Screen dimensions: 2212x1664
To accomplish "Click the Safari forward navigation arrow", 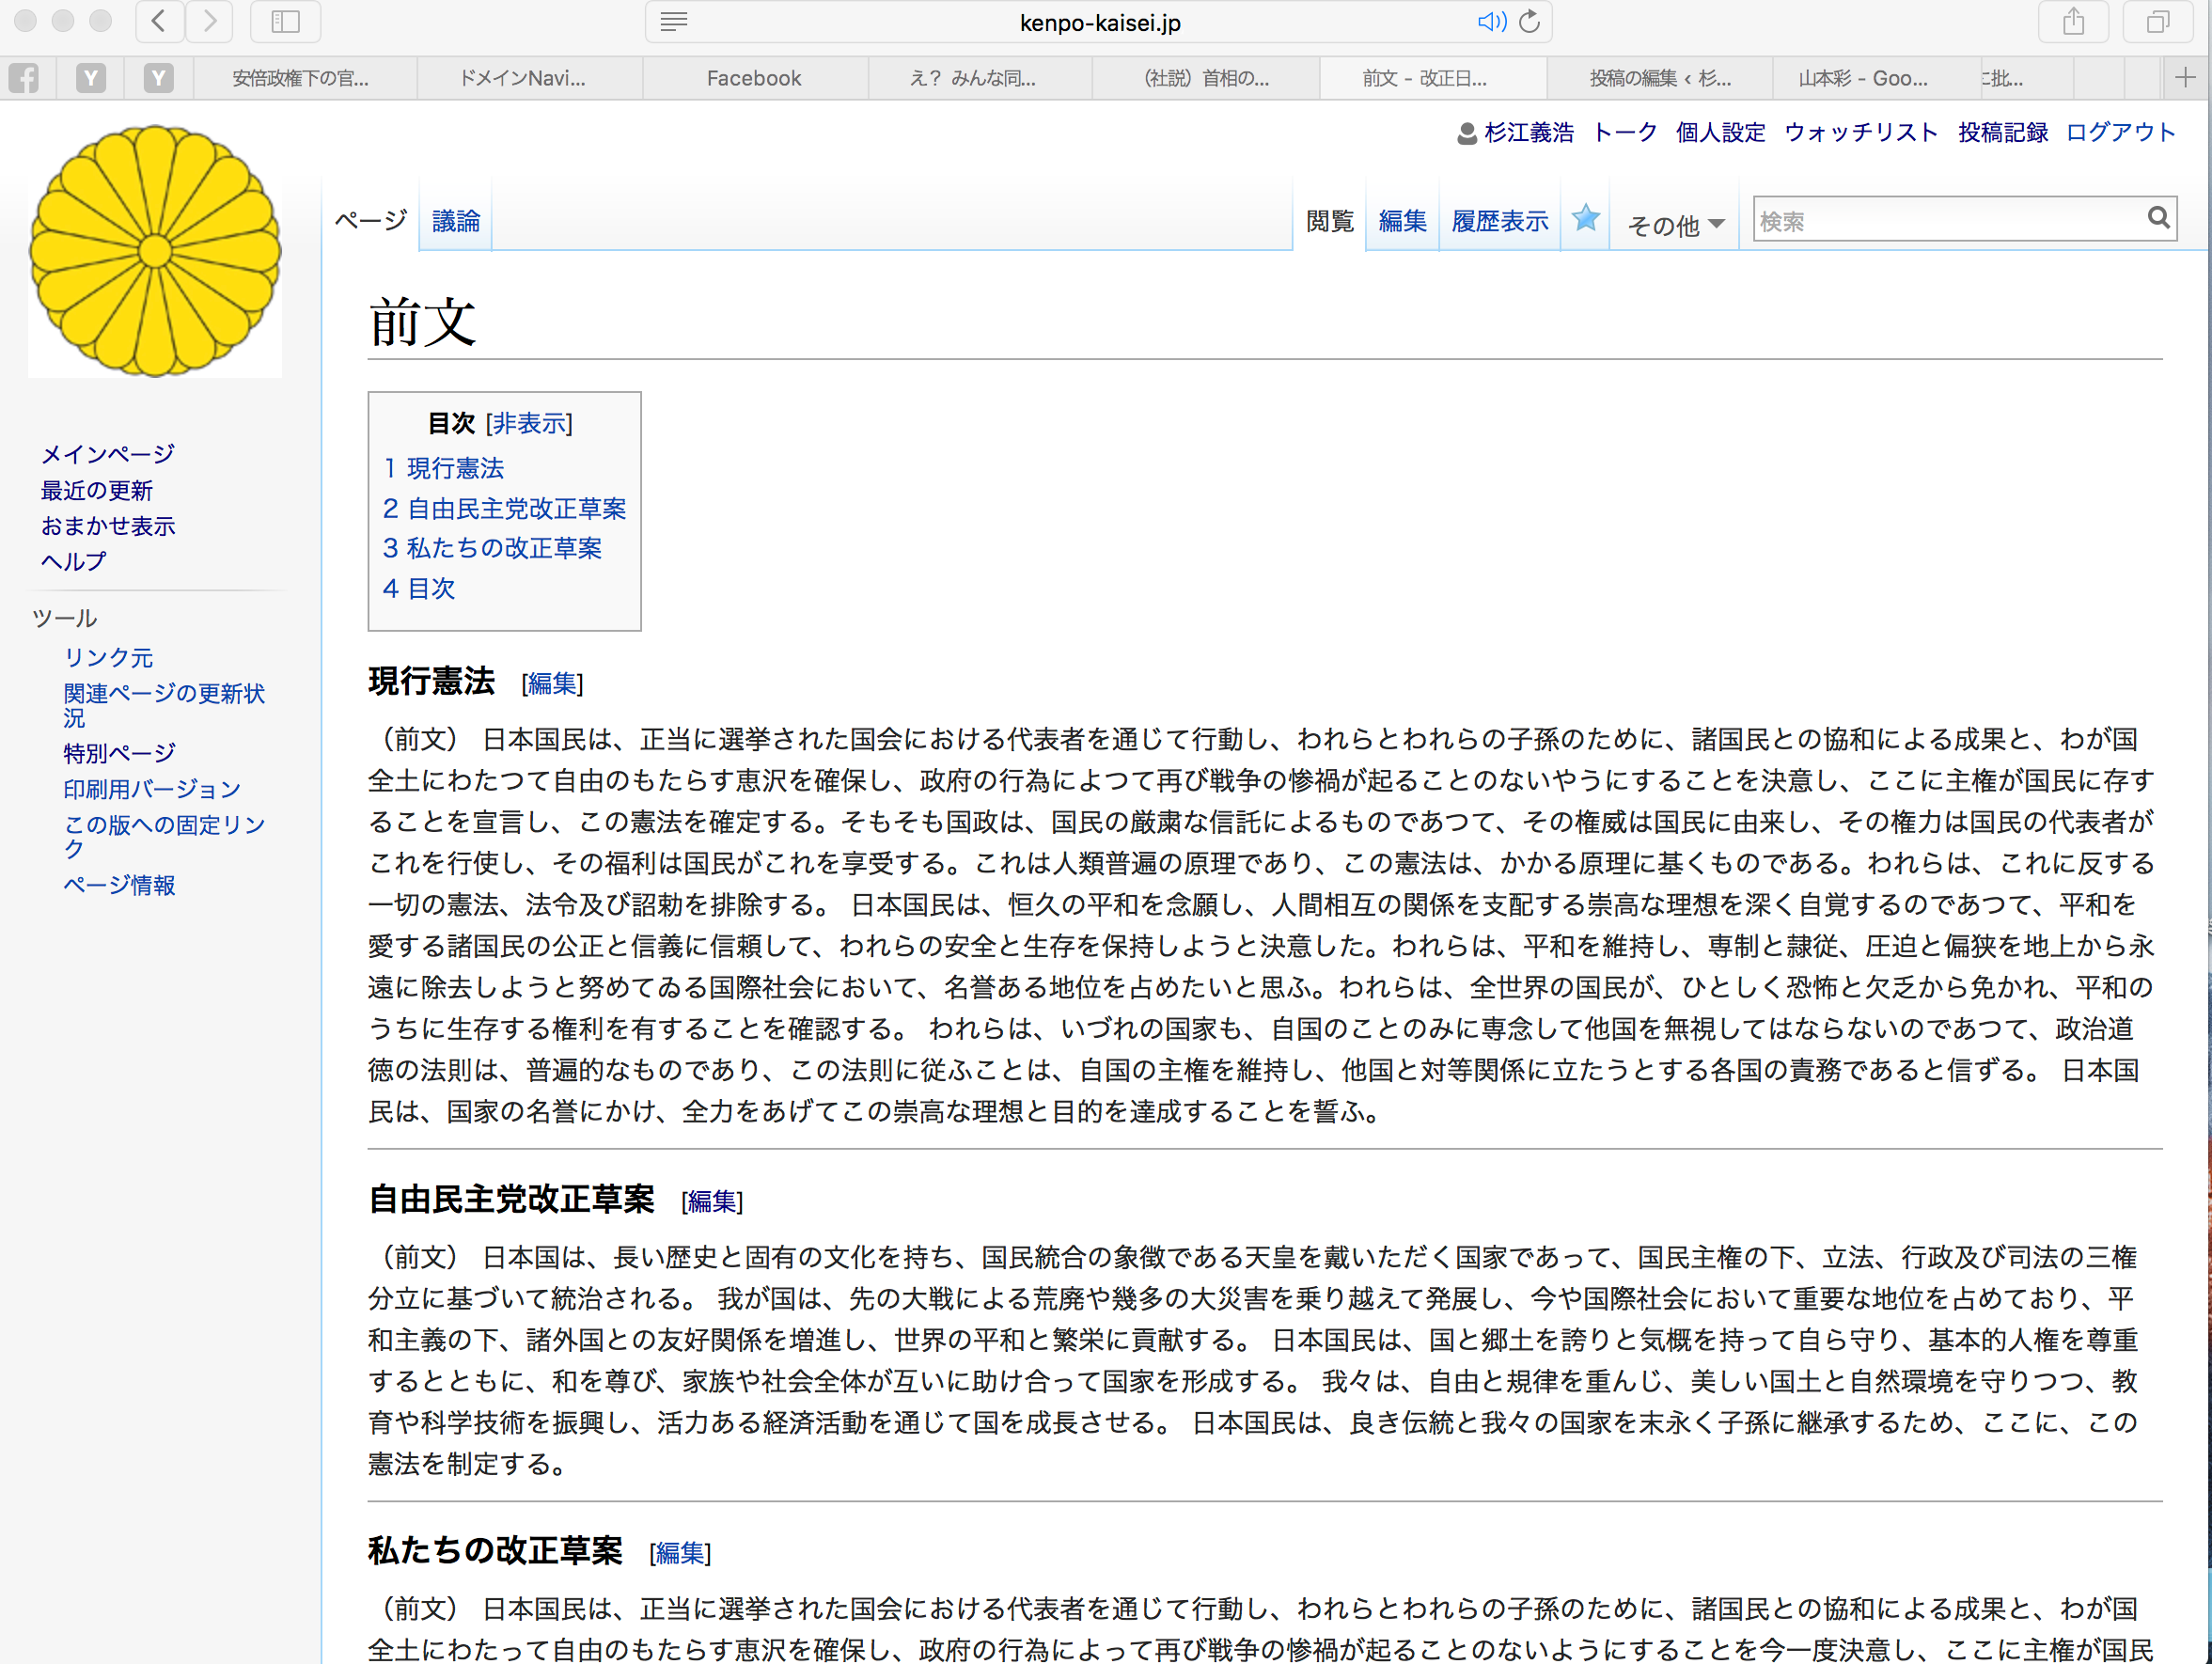I will coord(209,22).
